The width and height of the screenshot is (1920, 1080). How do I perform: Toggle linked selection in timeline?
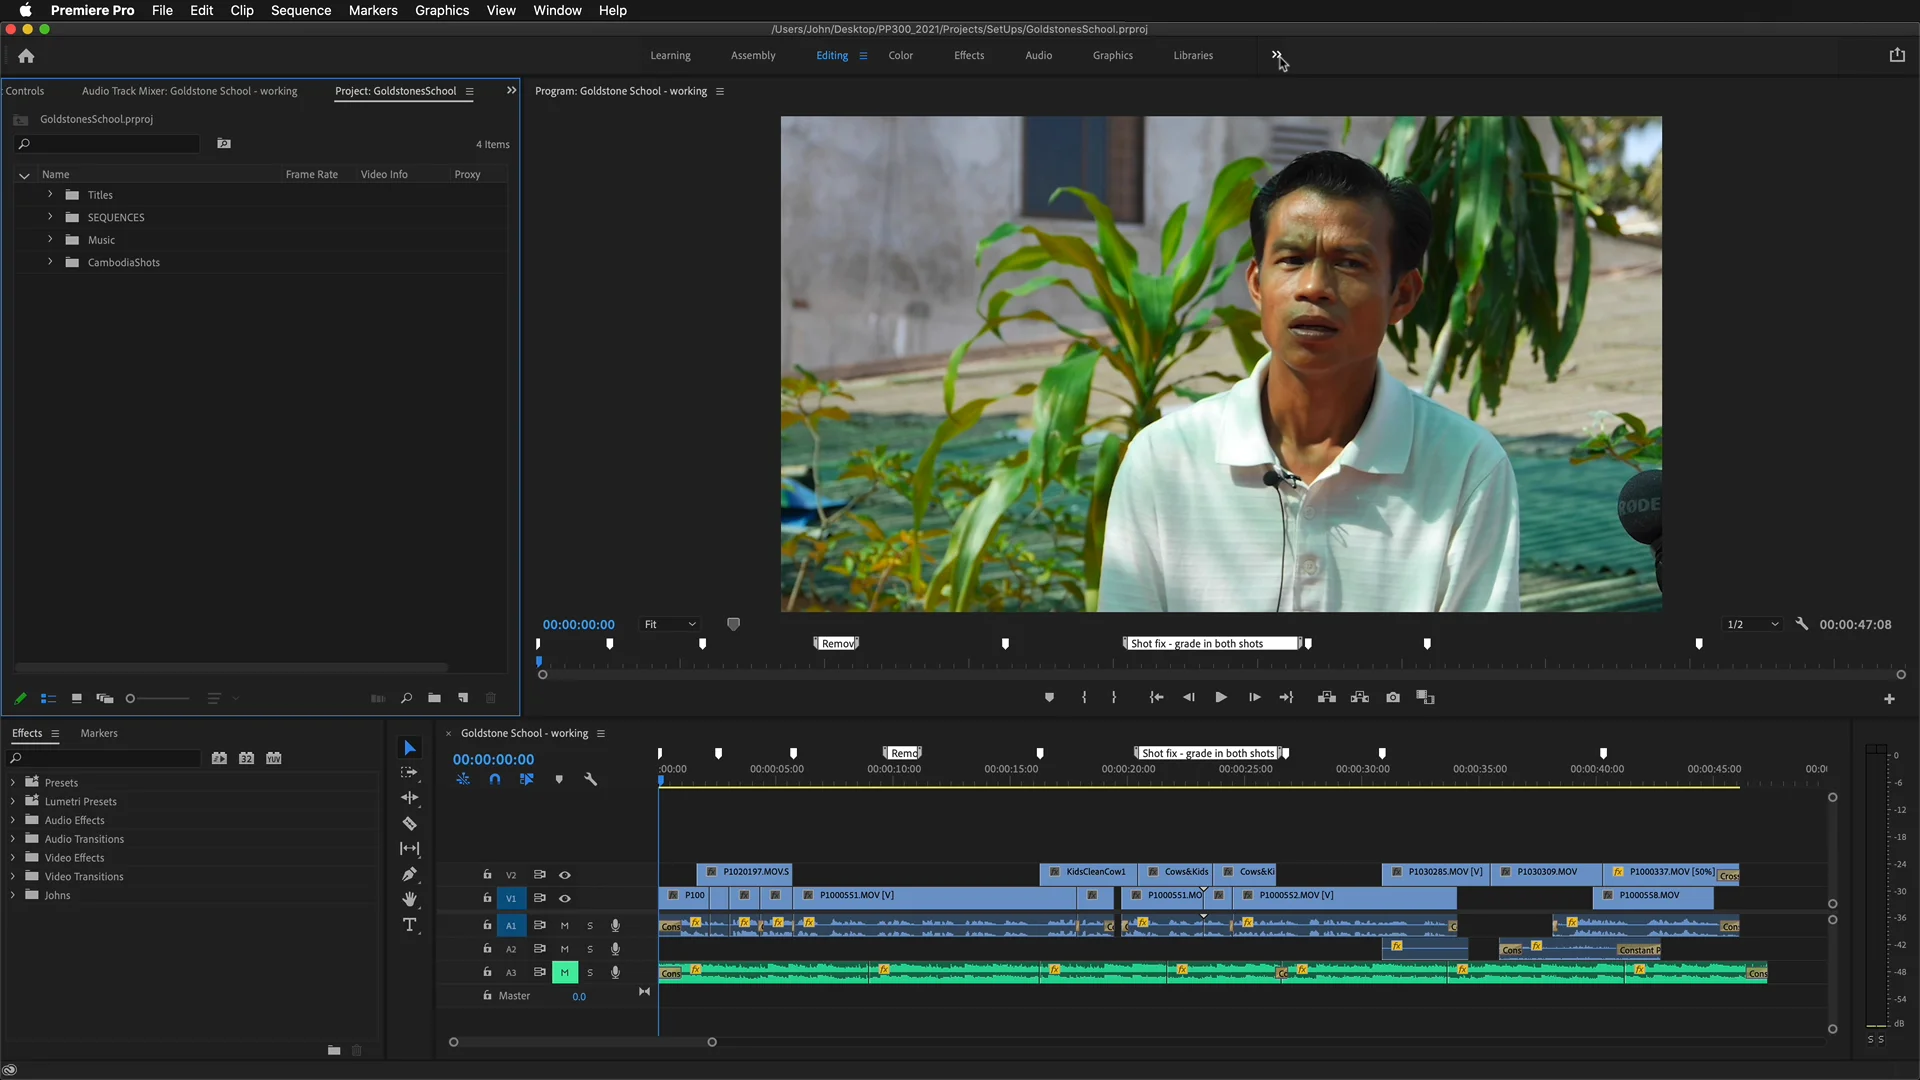[526, 779]
